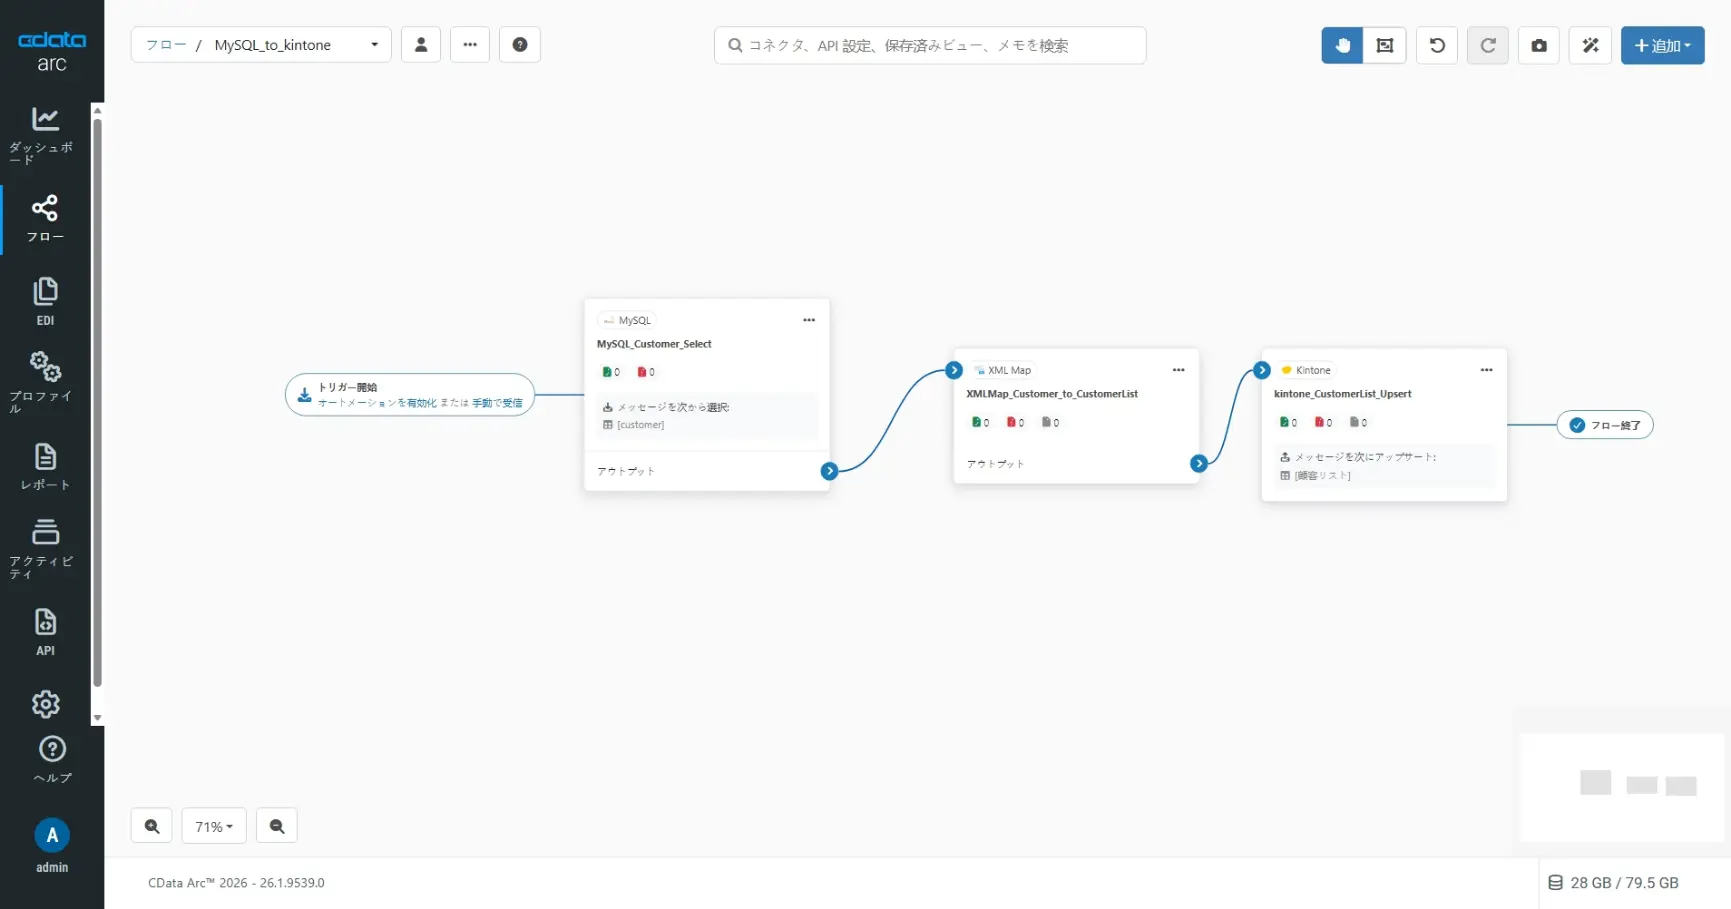Expand the MySQL_to_kintone flow dropdown

click(374, 45)
